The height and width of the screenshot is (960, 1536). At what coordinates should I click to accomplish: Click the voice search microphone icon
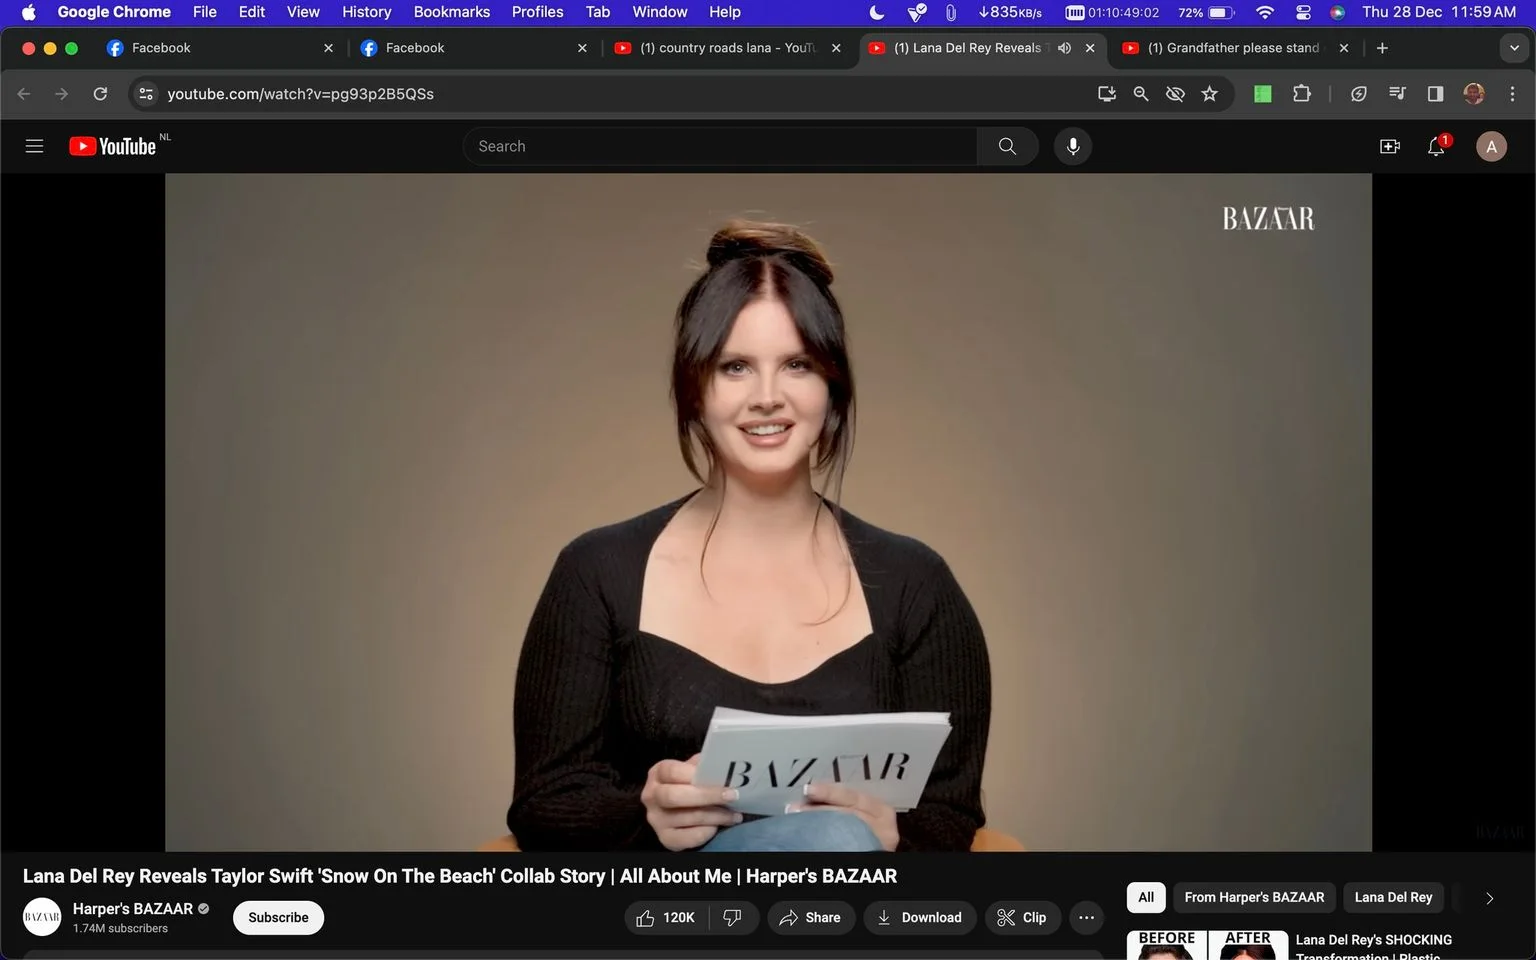point(1073,146)
